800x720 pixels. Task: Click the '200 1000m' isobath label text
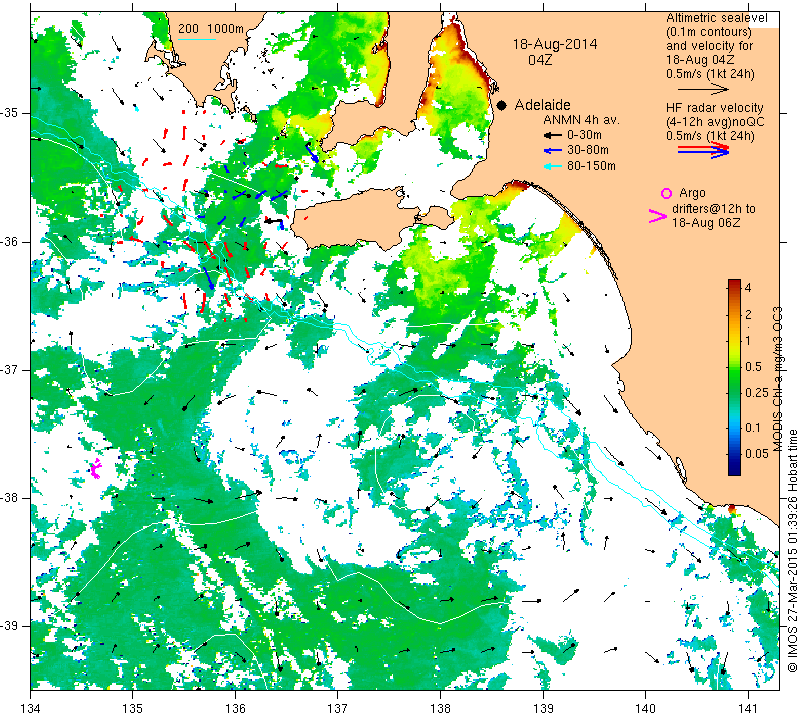tap(211, 29)
